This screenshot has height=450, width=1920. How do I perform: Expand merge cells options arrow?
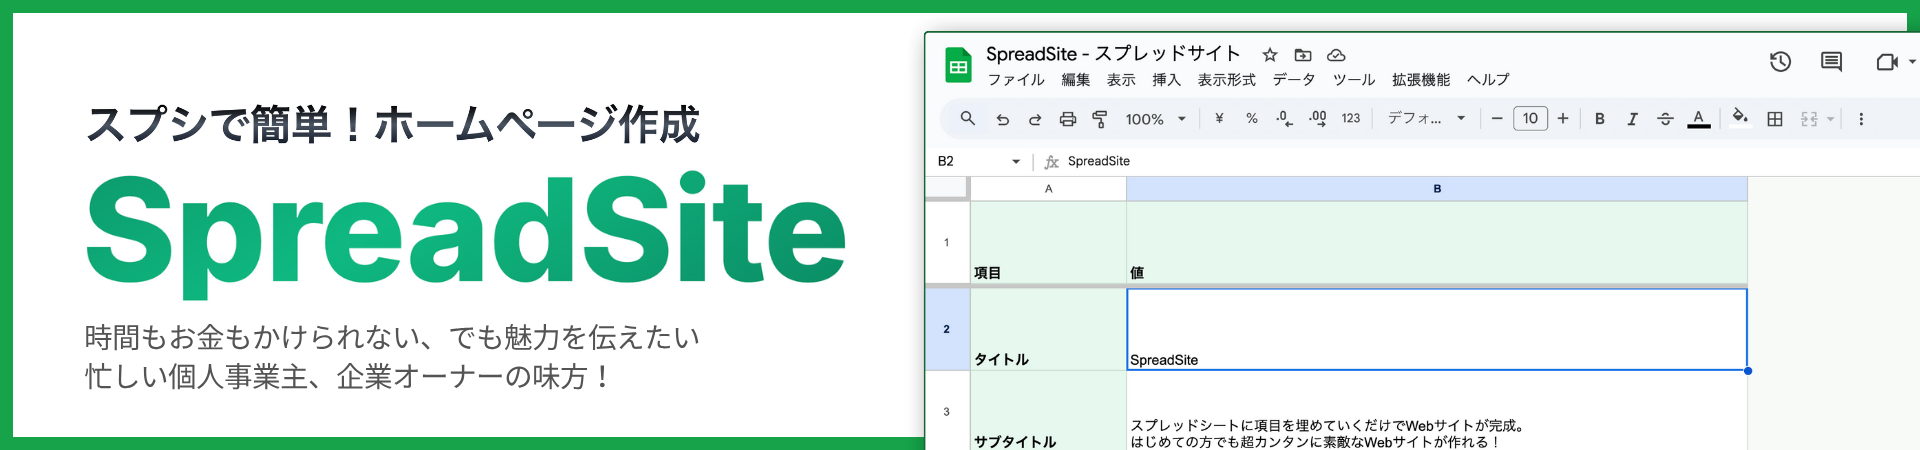(1831, 119)
